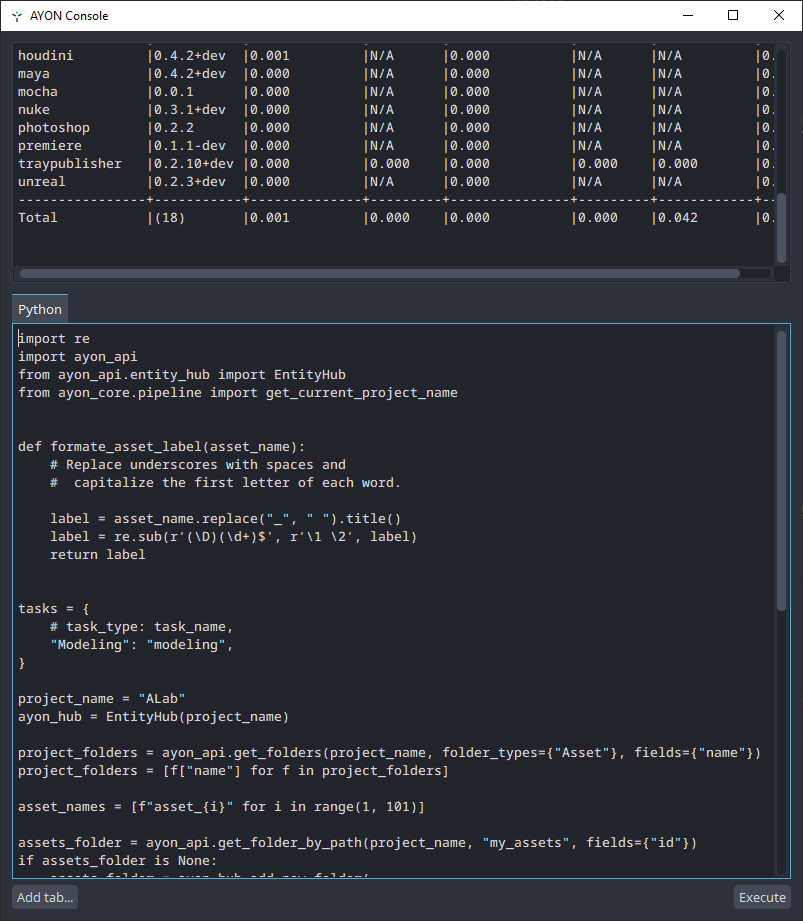Click 'houdini' in the output table

[46, 56]
